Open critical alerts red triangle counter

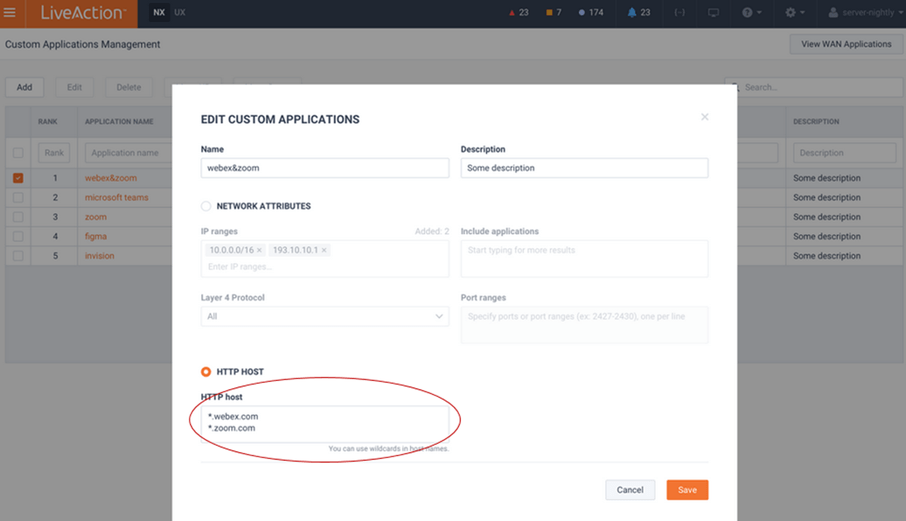pos(518,12)
